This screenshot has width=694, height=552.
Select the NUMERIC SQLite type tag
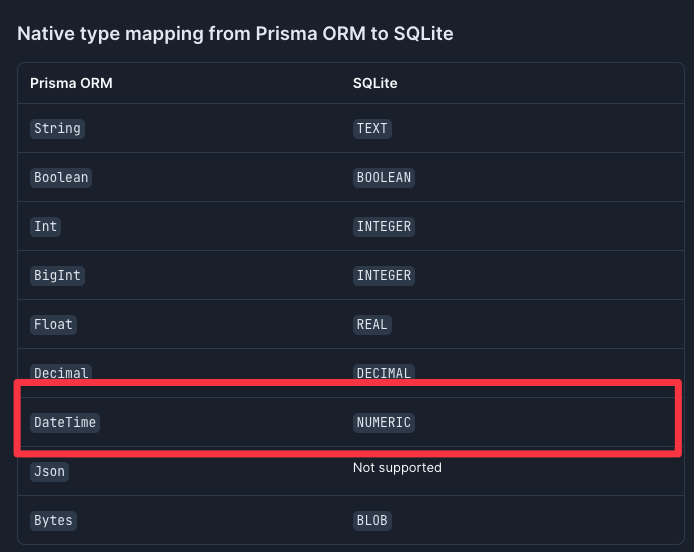384,422
